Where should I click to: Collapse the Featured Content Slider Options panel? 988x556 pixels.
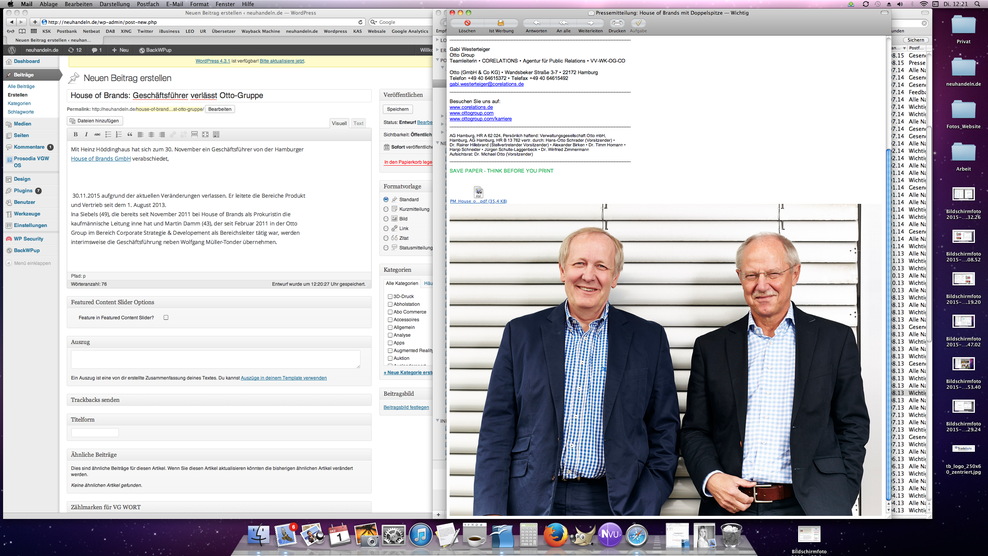tap(219, 302)
